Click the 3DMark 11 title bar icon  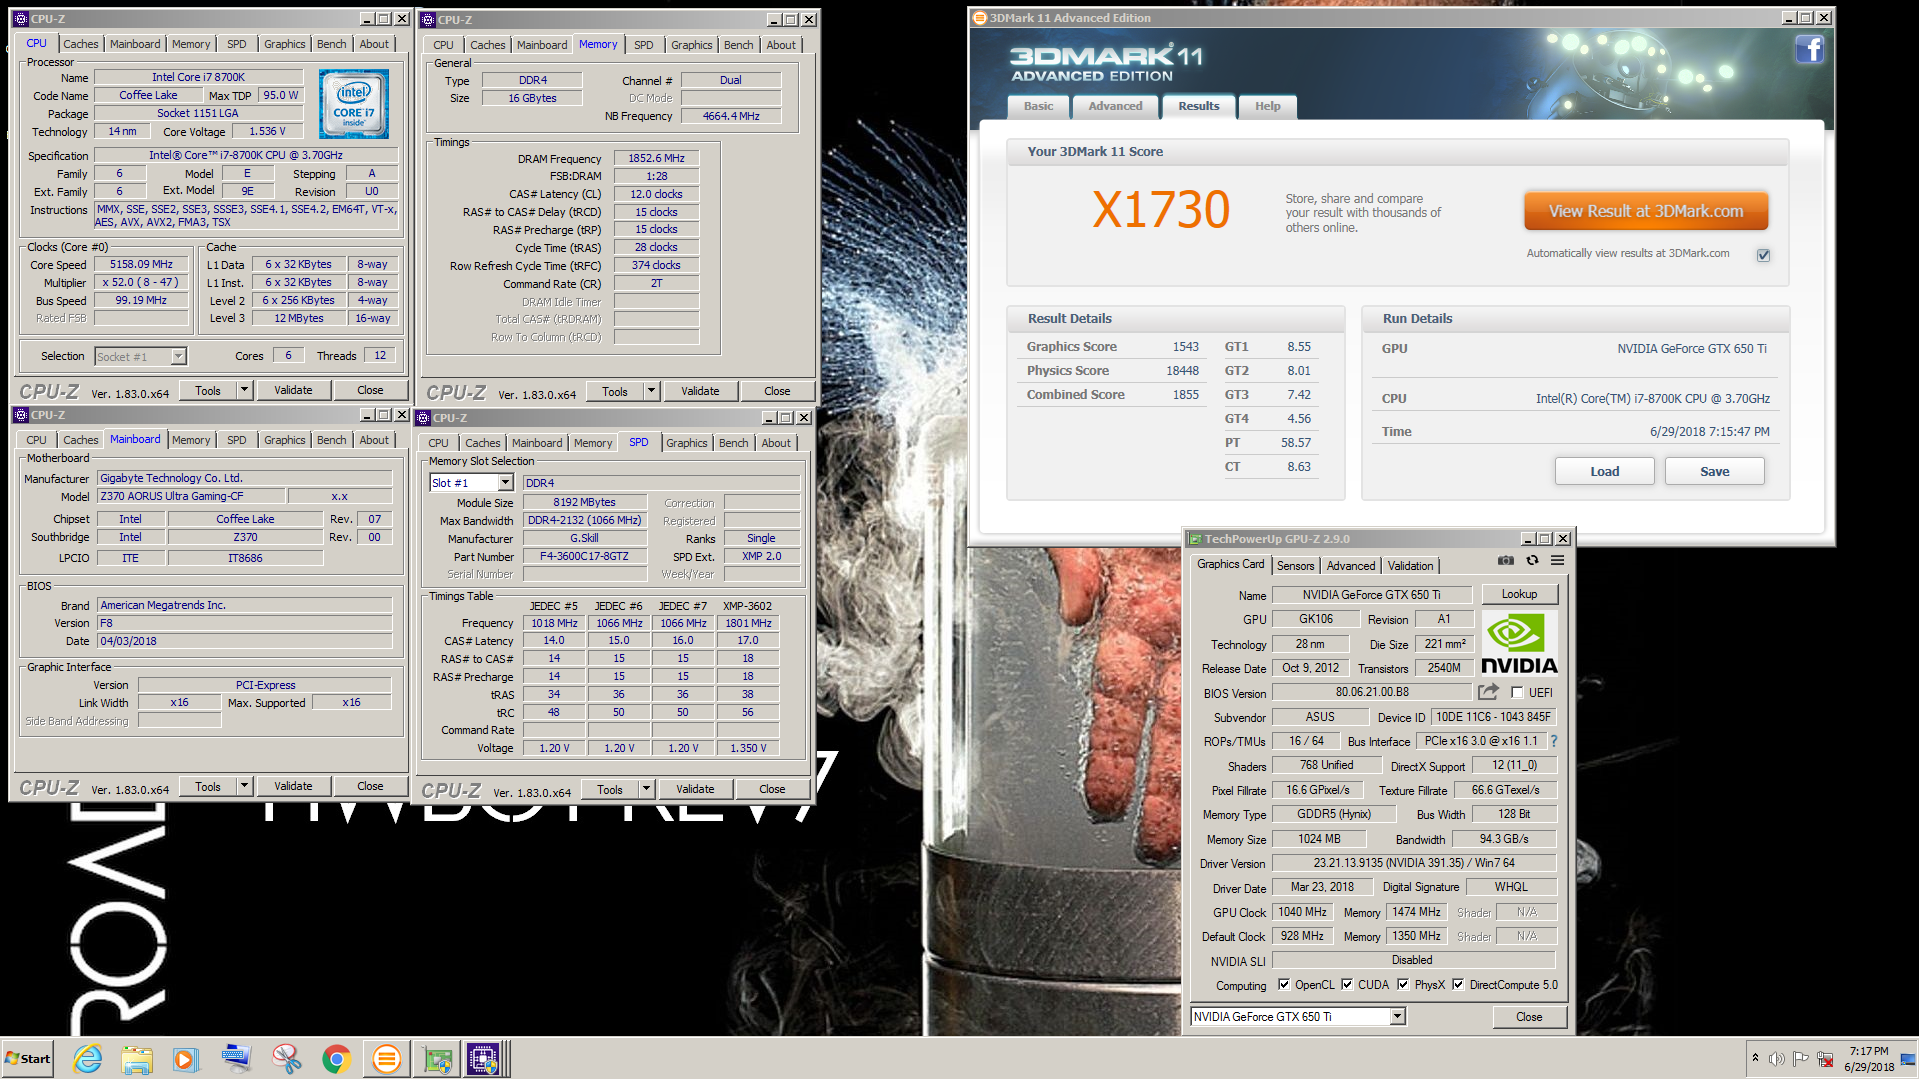click(980, 18)
